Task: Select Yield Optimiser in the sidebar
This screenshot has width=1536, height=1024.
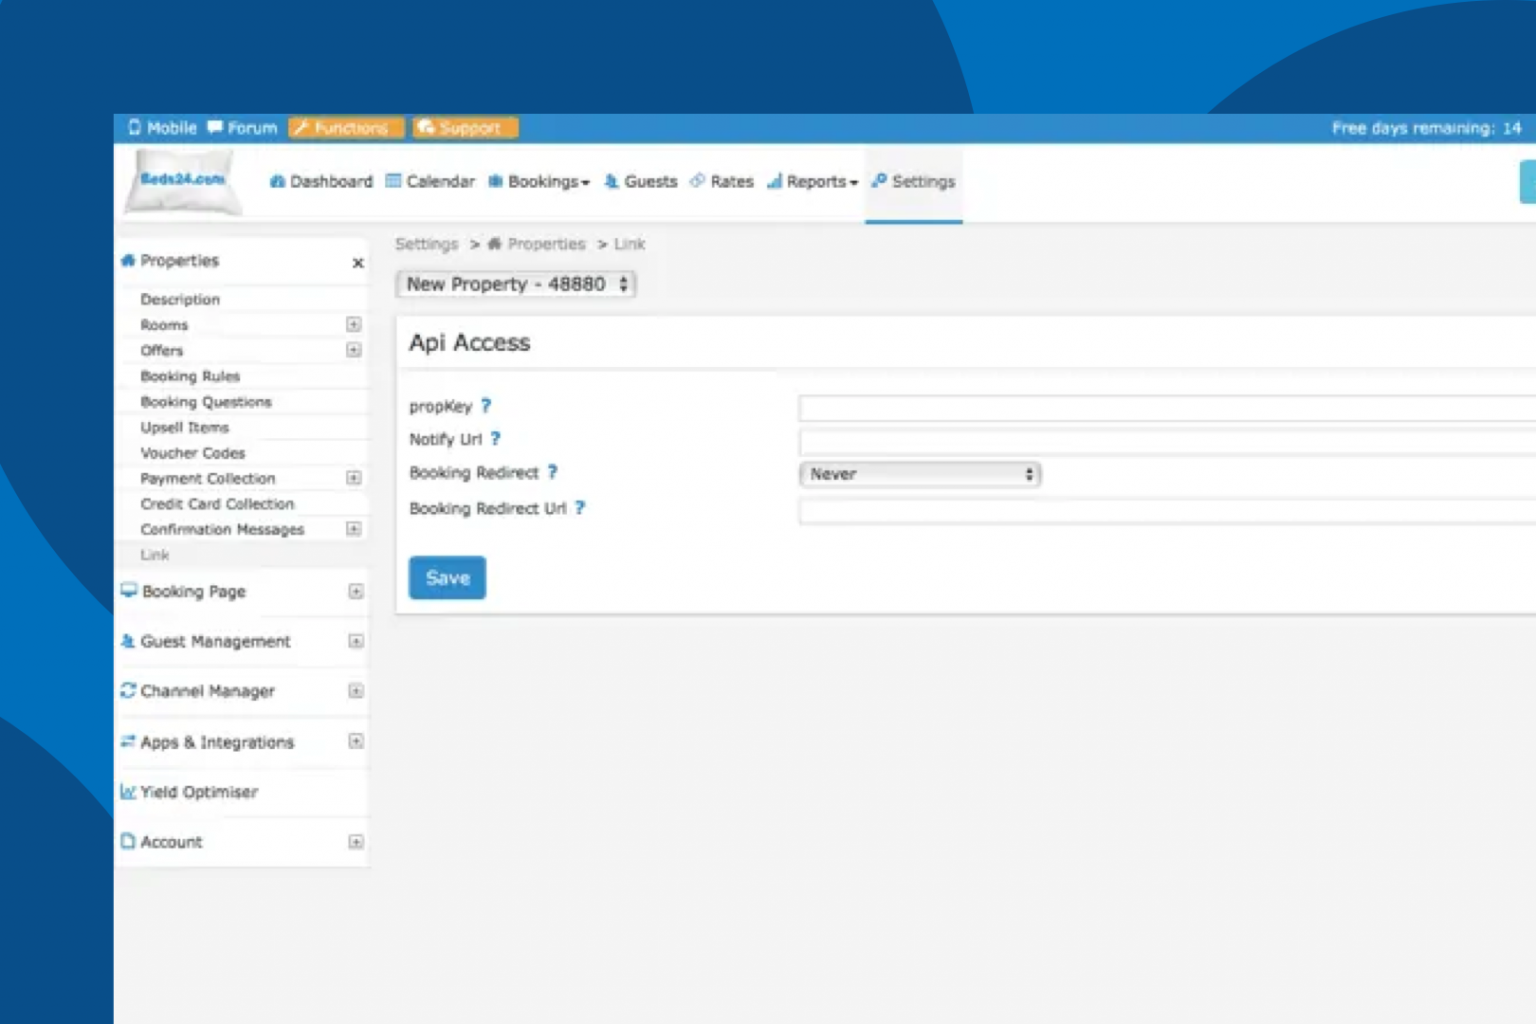Action: pos(199,792)
